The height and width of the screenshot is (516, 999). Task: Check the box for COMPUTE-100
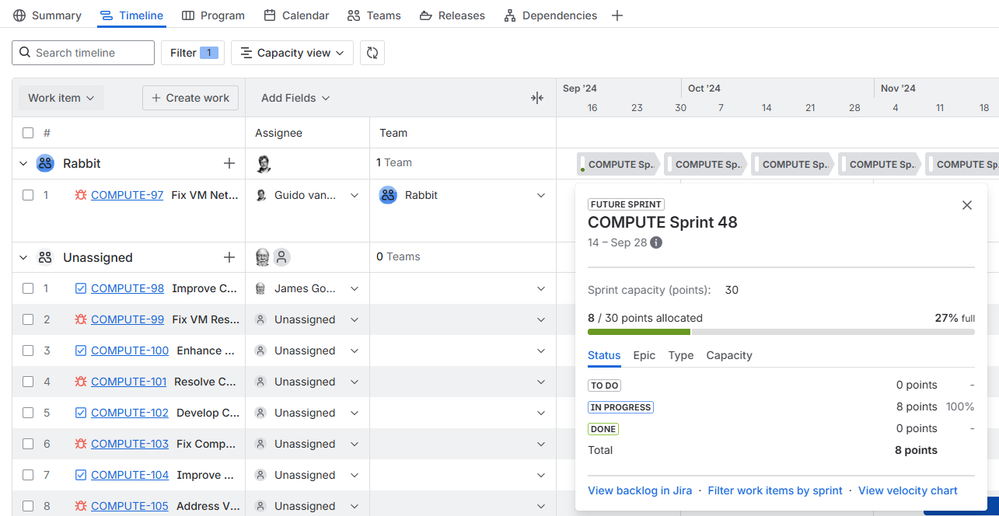[x=28, y=350]
